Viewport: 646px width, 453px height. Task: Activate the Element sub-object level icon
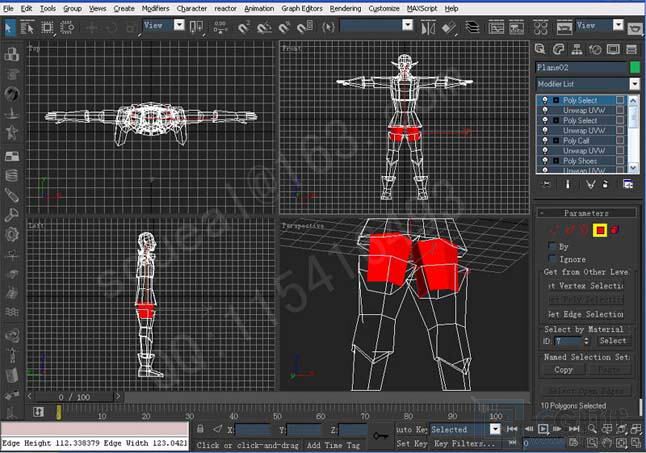pos(615,230)
